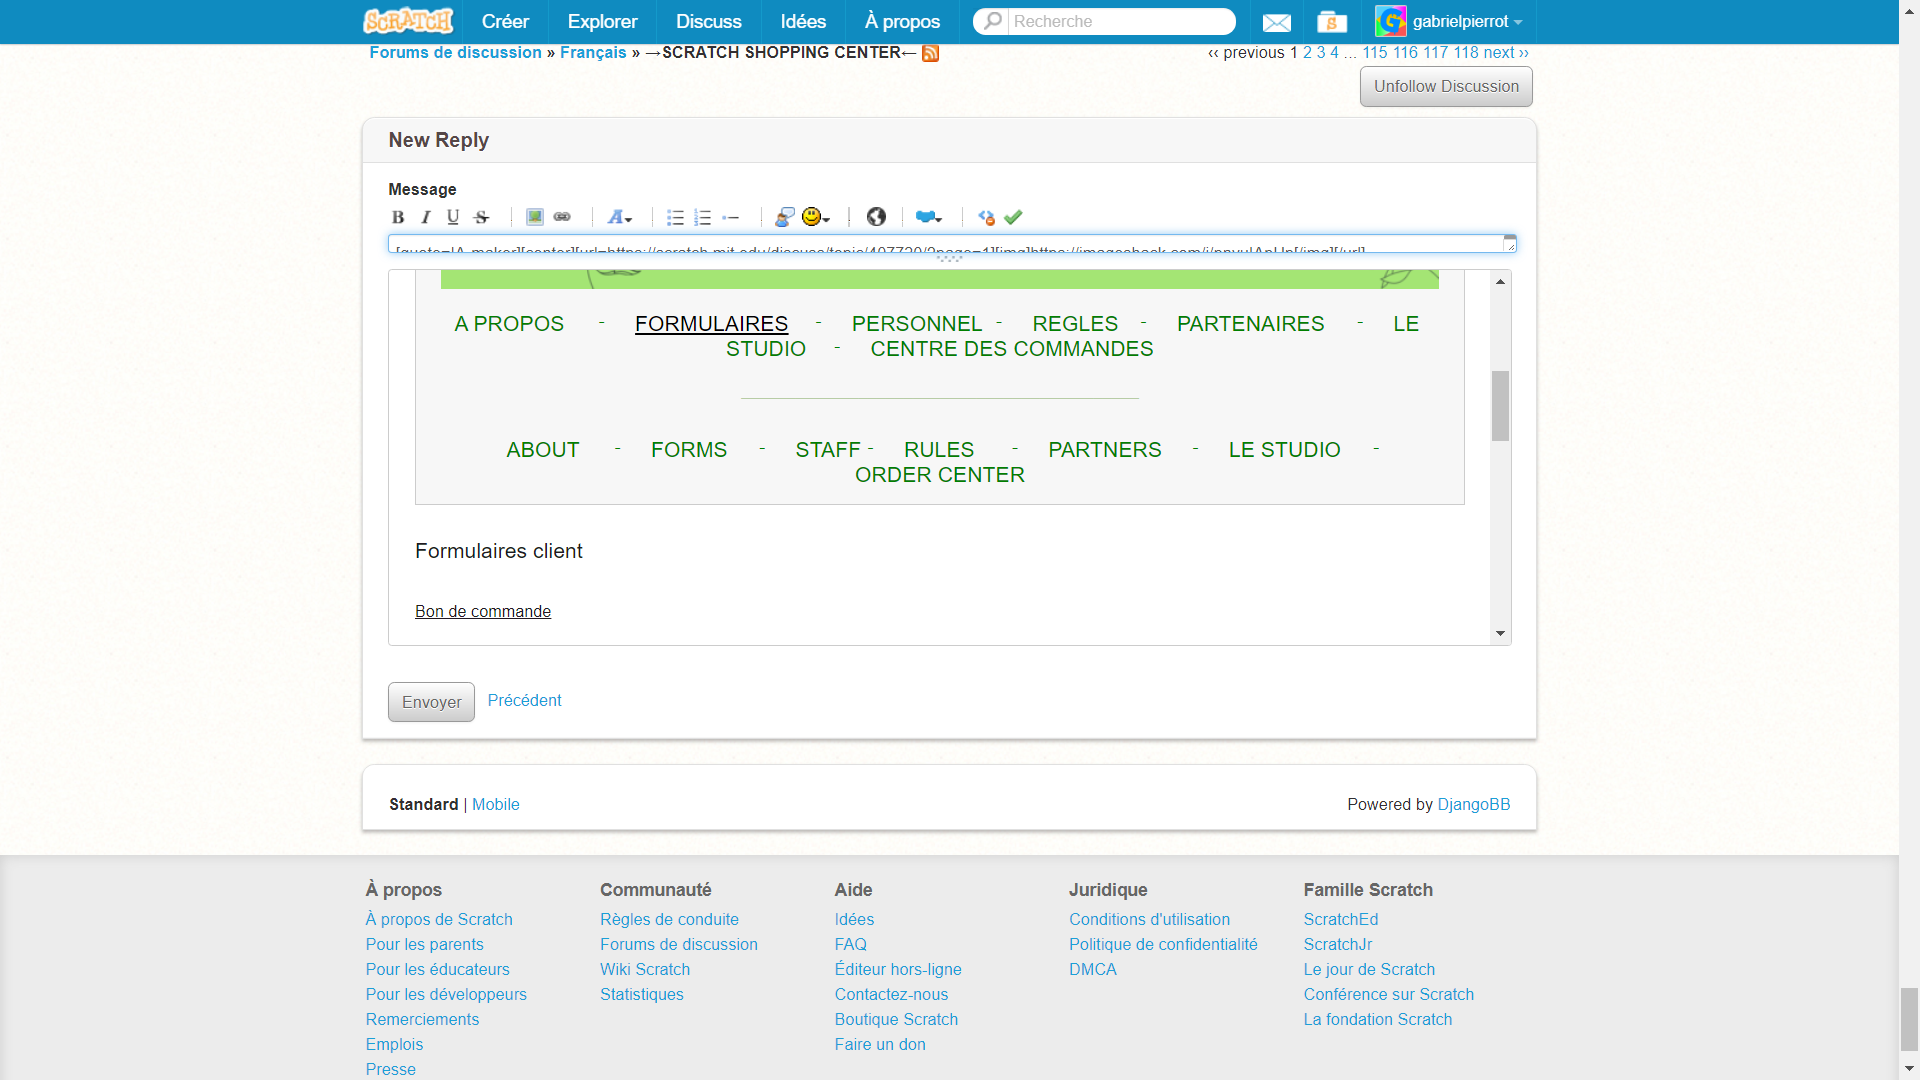Open ScratchJr footer link
Viewport: 1920px width, 1080px height.
(x=1337, y=944)
